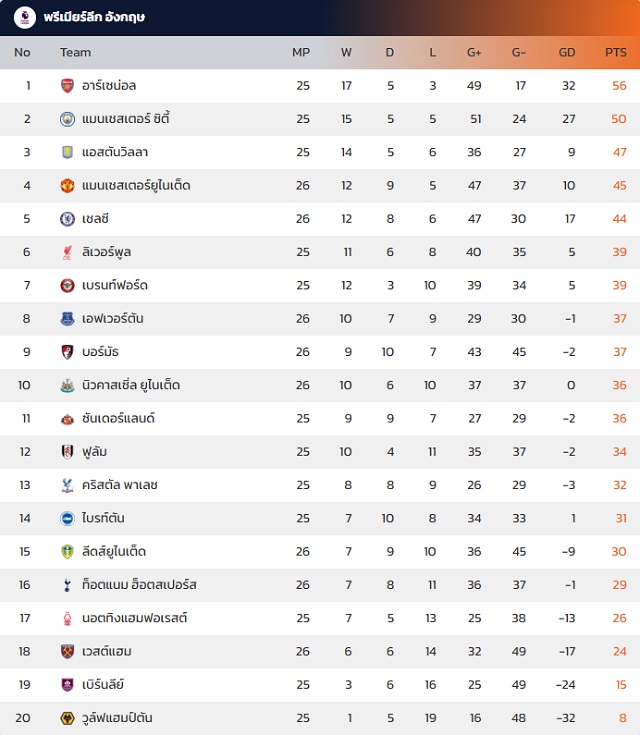Viewport: 640px width, 735px height.
Task: Click the MP column header
Action: click(301, 52)
